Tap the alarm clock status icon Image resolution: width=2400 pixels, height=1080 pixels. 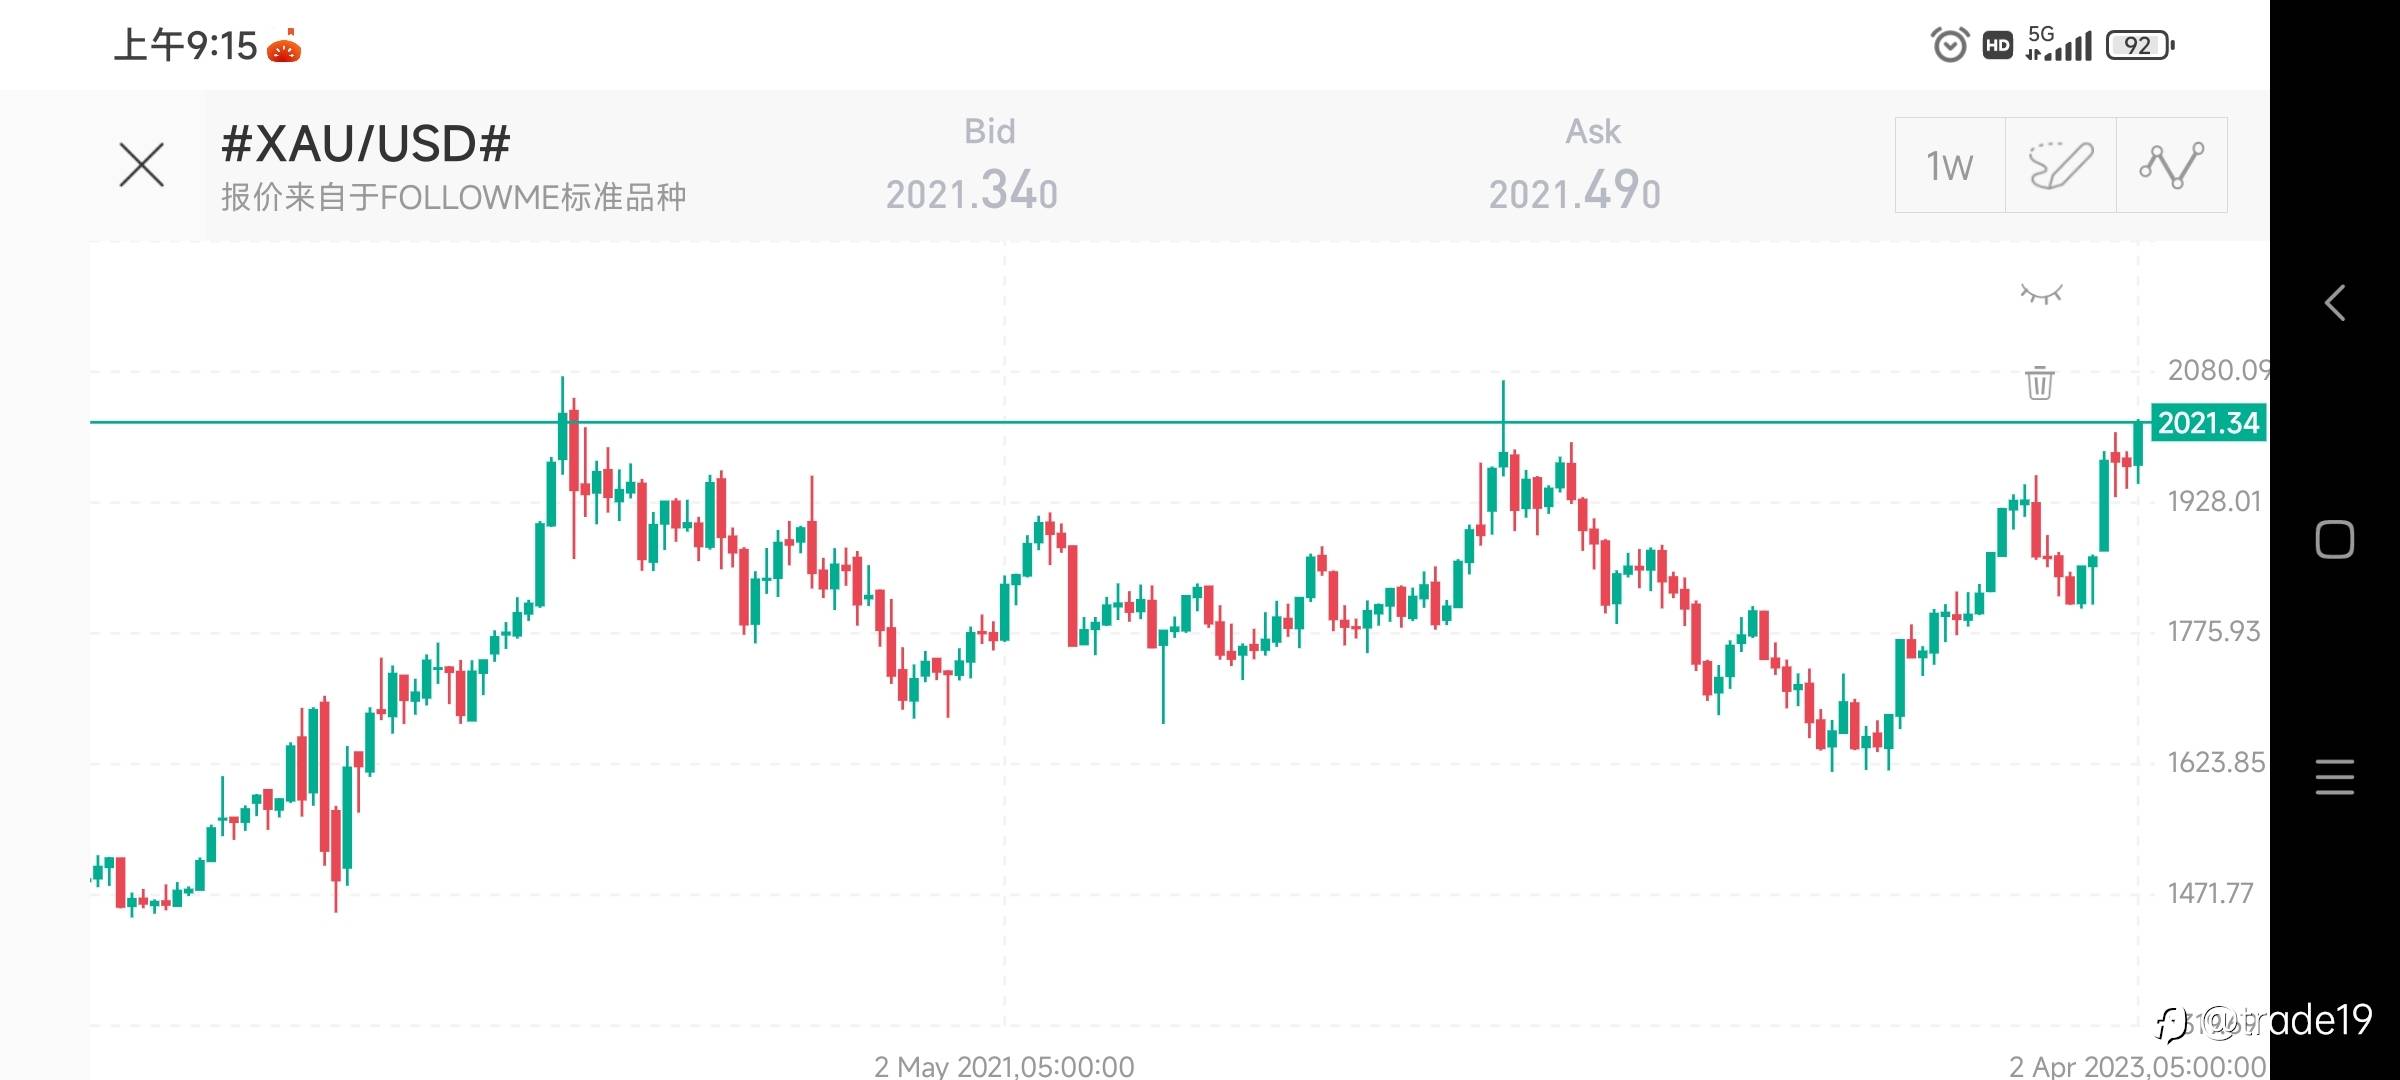coord(1949,45)
